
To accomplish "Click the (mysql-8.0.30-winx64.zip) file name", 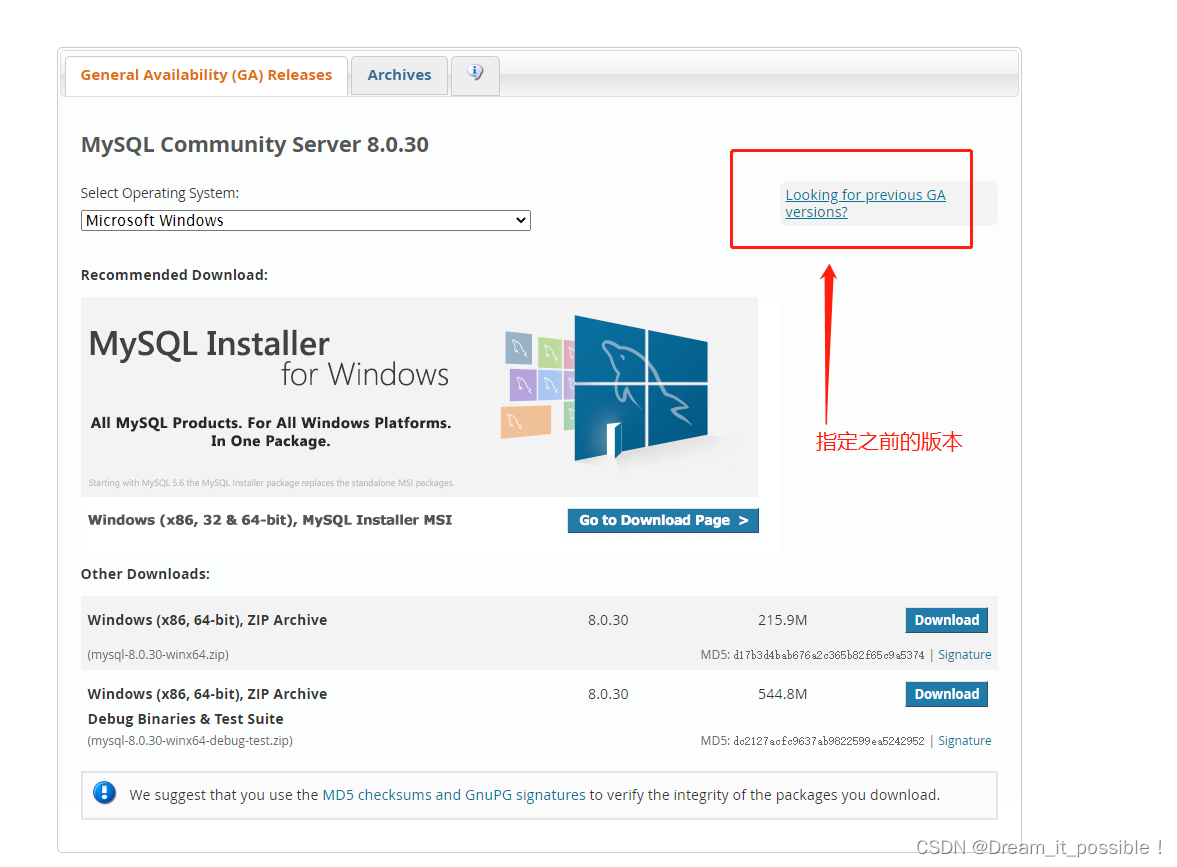I will coord(158,655).
